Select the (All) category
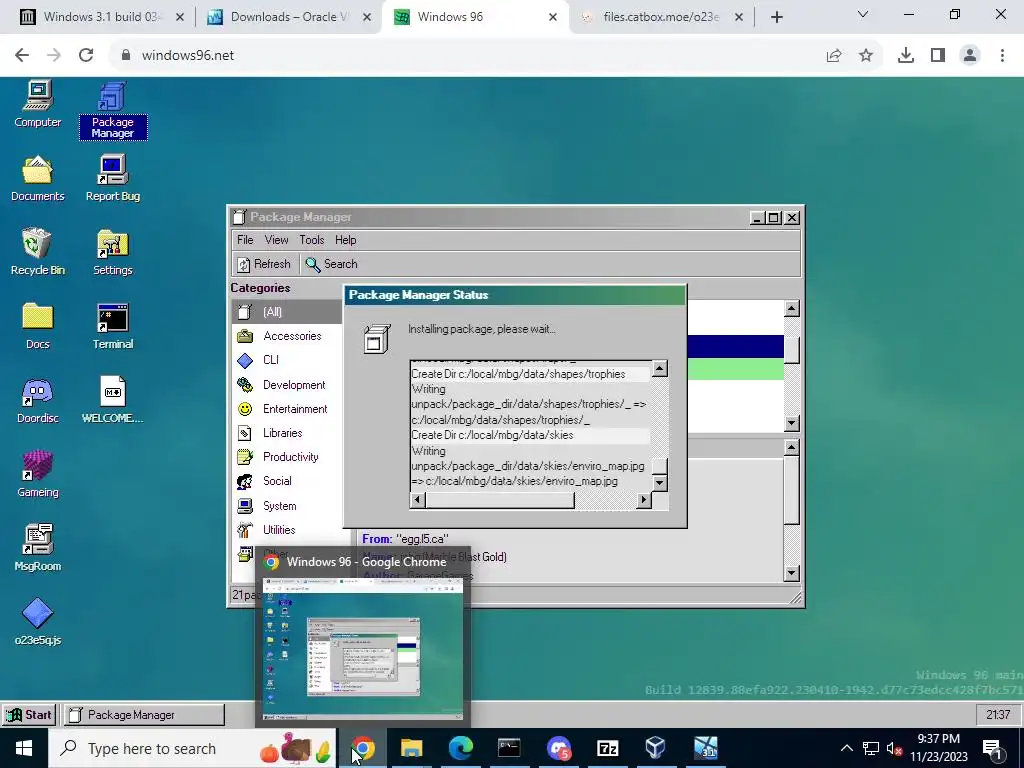Image resolution: width=1024 pixels, height=768 pixels. click(286, 312)
